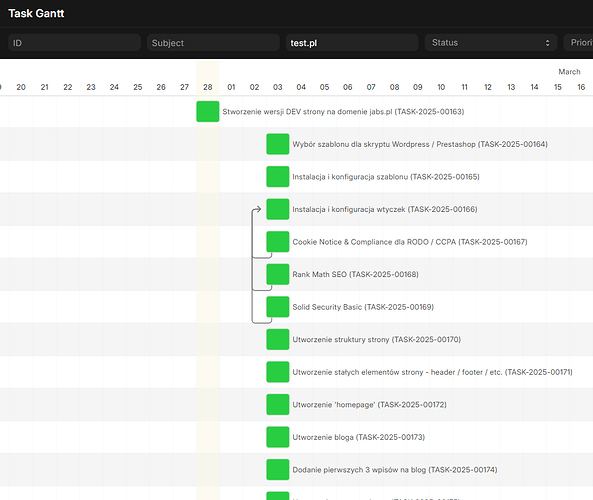Viewport: 593px width, 500px height.
Task: Click the Status dropdown up-down arrows
Action: tap(547, 43)
